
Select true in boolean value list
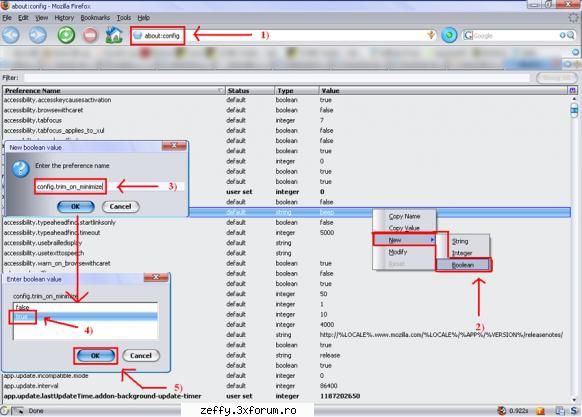pyautogui.click(x=85, y=317)
